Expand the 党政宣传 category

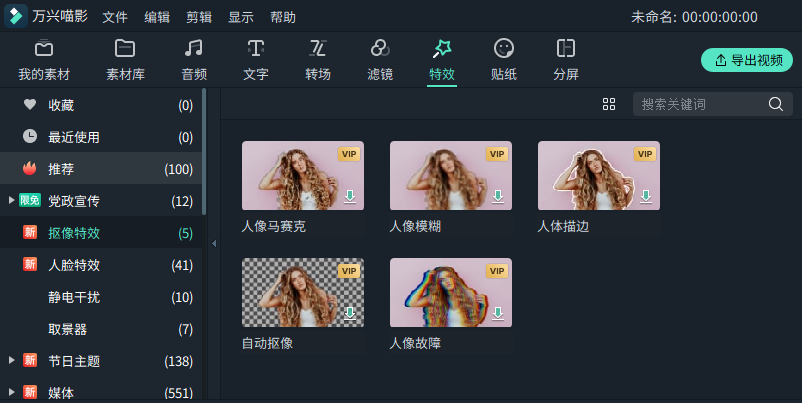point(12,201)
